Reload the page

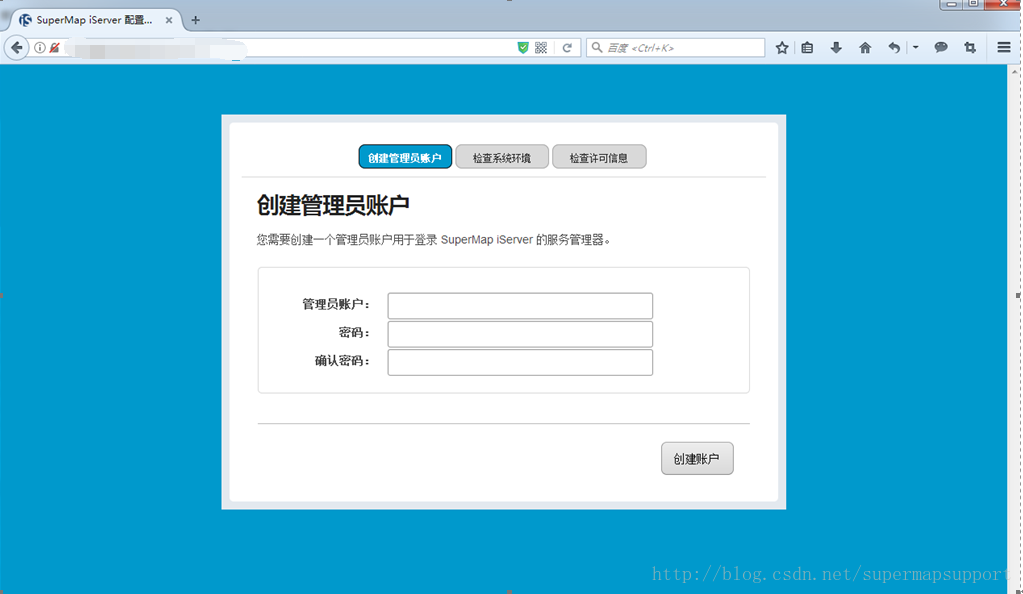pos(567,48)
